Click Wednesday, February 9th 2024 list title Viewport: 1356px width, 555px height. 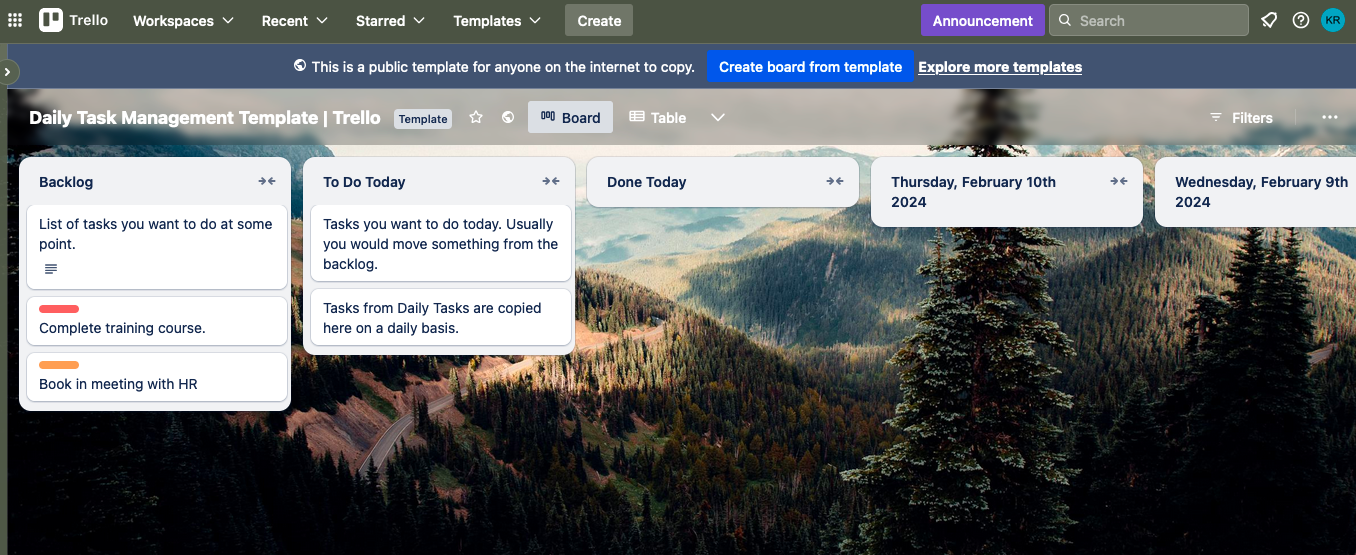click(x=1262, y=192)
